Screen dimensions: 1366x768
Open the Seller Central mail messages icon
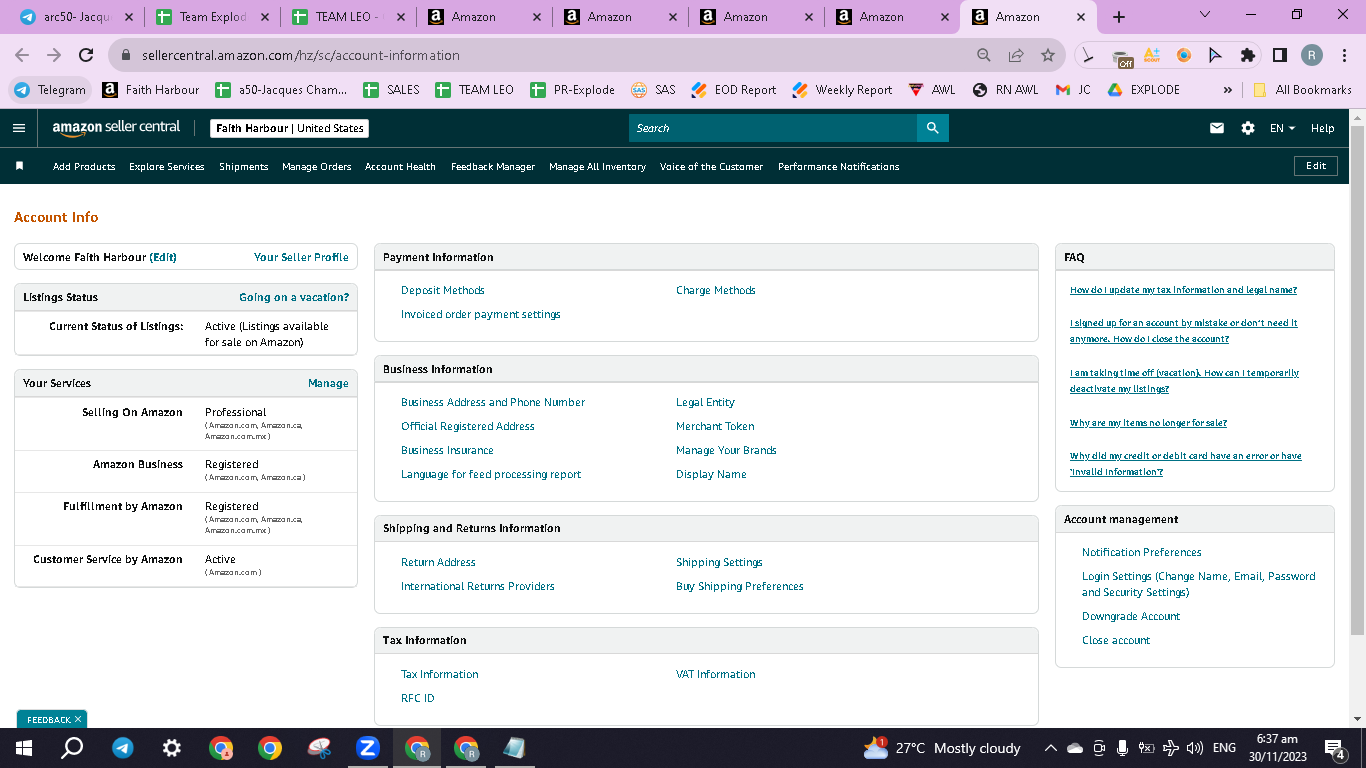(1217, 128)
